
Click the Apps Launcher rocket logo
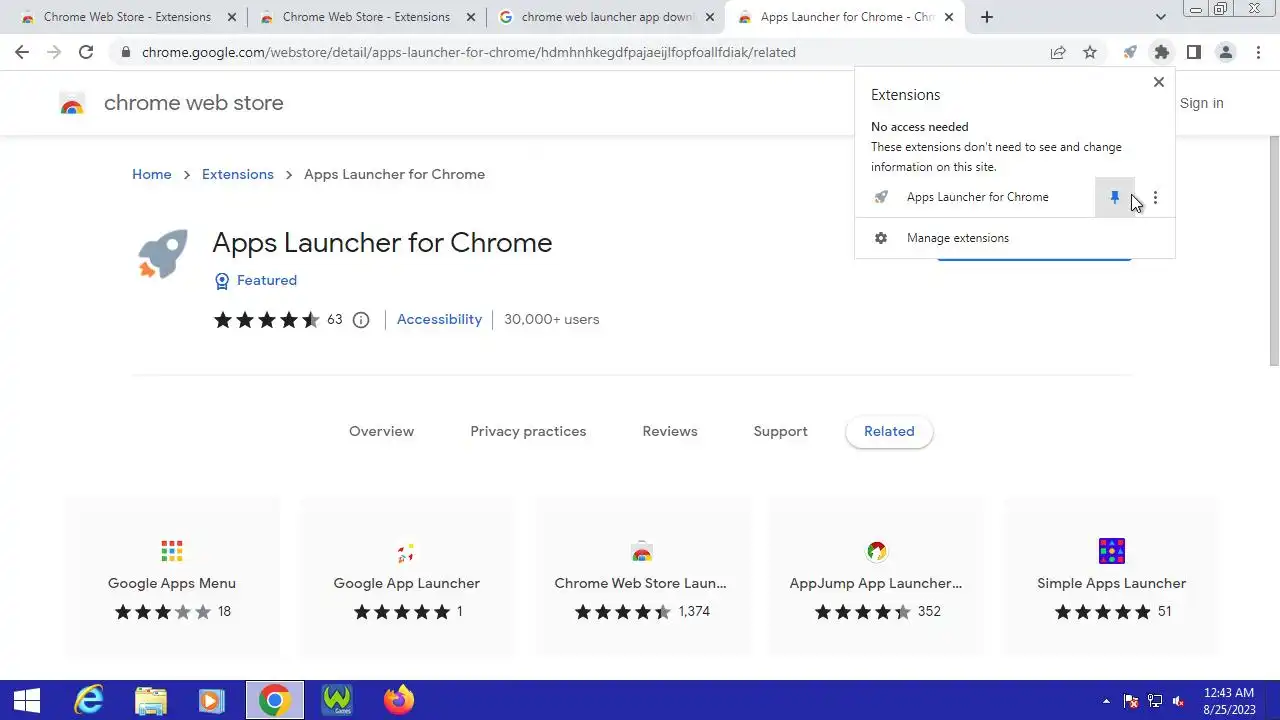tap(162, 254)
